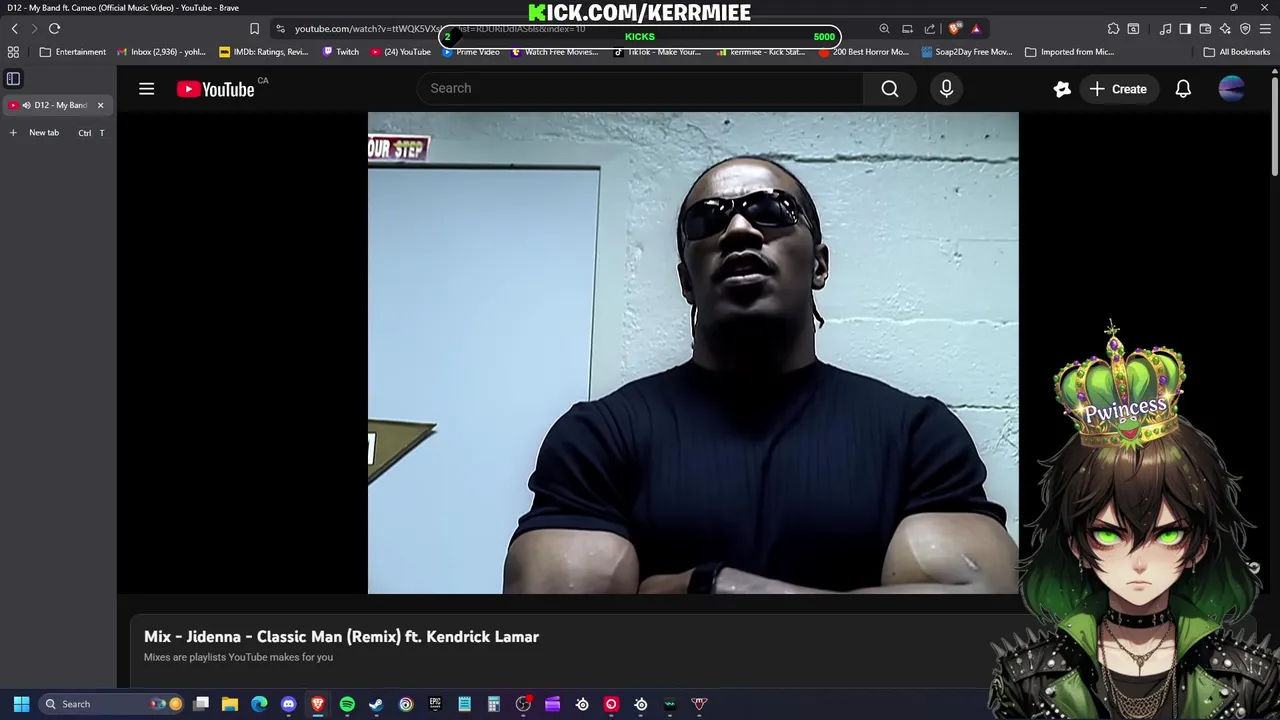Reload the page with the refresh icon
The width and height of the screenshot is (1280, 720).
coord(54,29)
